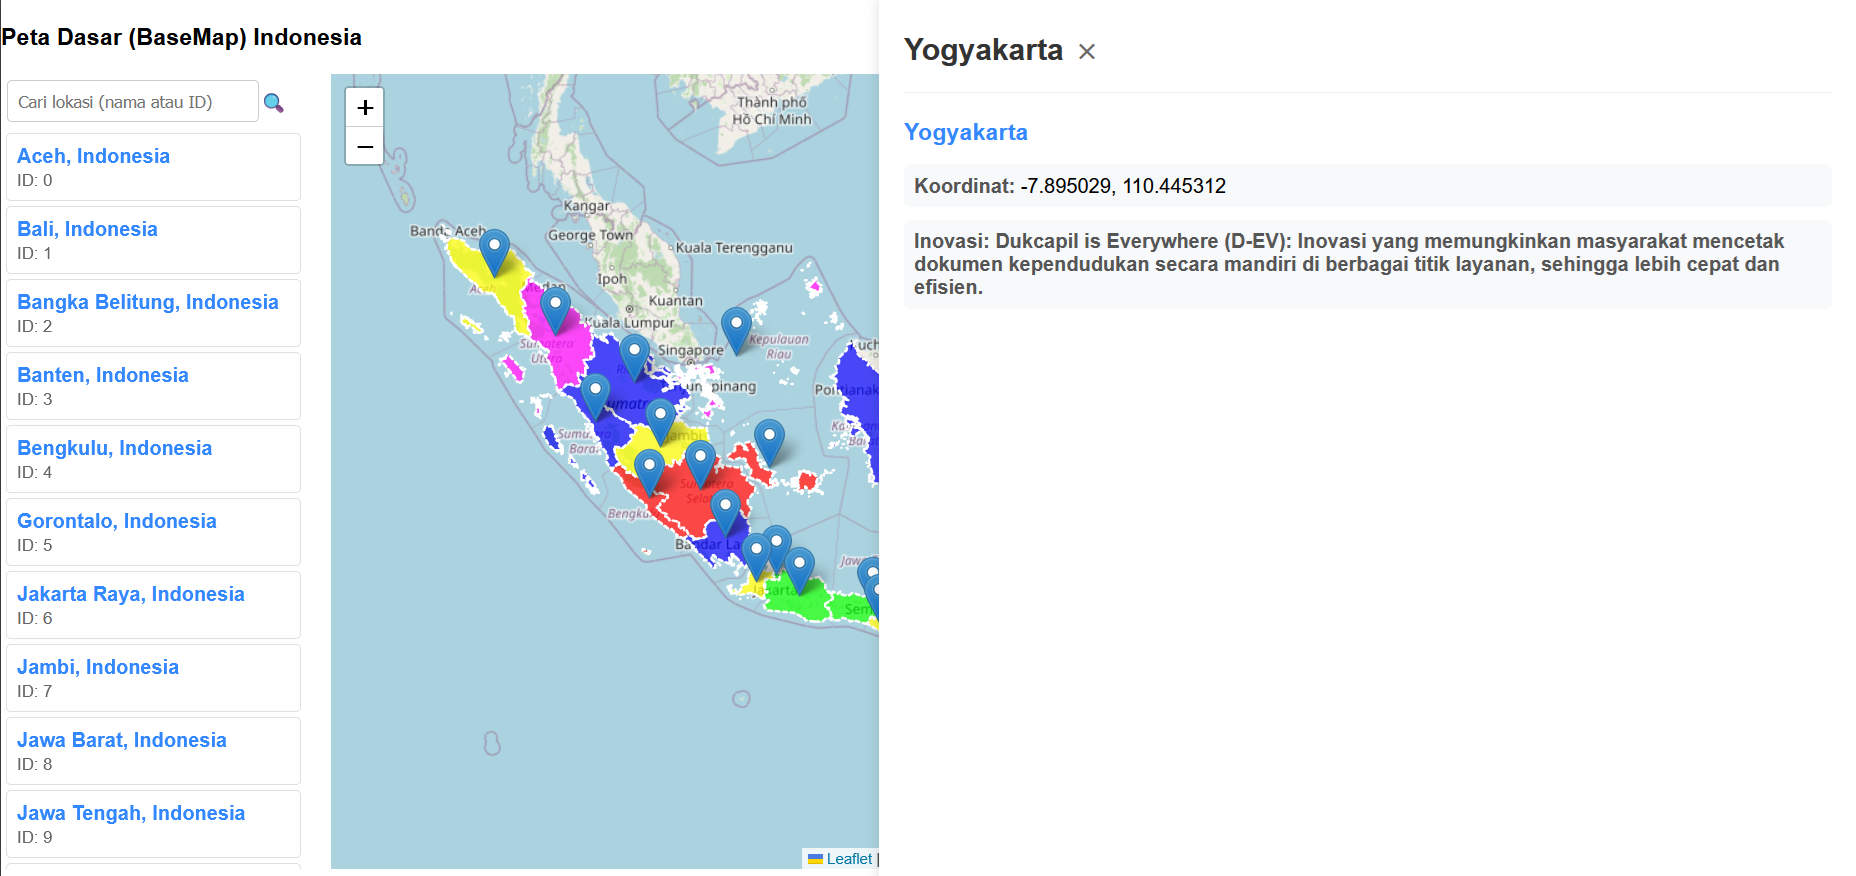
Task: Zoom in the map with plus button
Action: 365,107
